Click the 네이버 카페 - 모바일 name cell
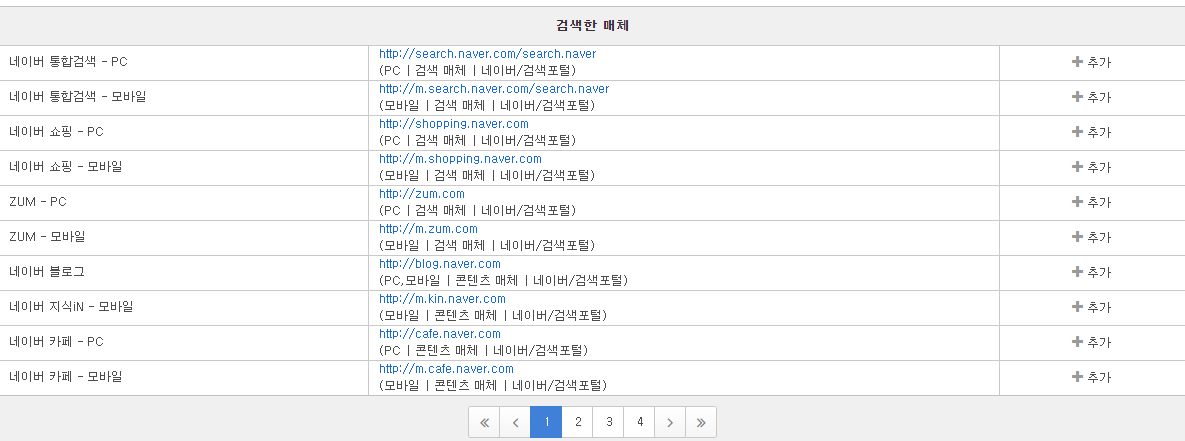This screenshot has width=1185, height=441. click(x=184, y=377)
